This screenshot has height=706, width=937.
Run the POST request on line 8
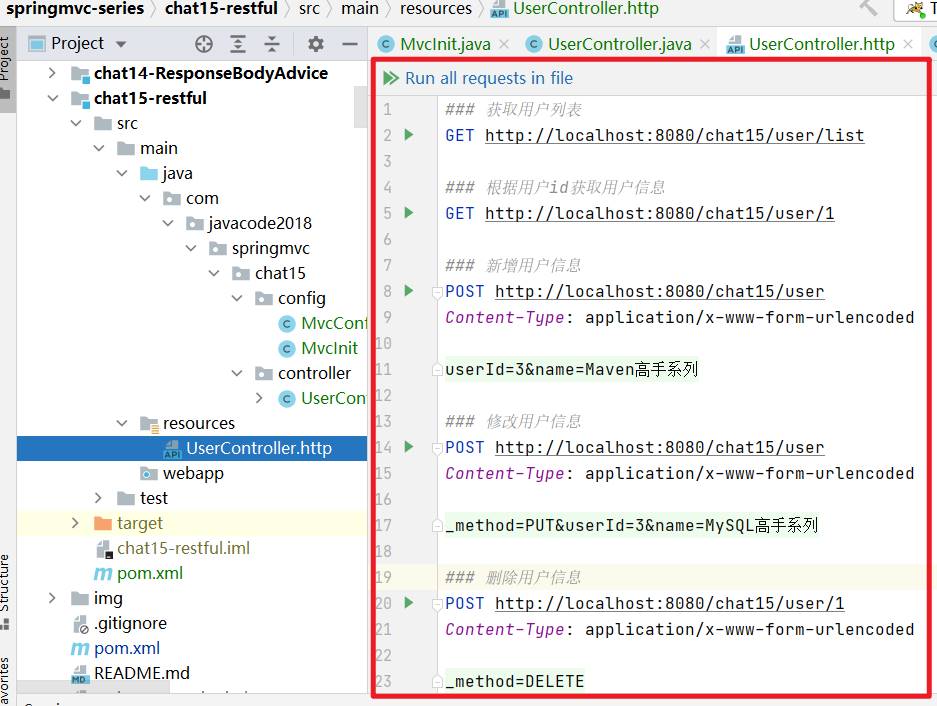point(409,291)
